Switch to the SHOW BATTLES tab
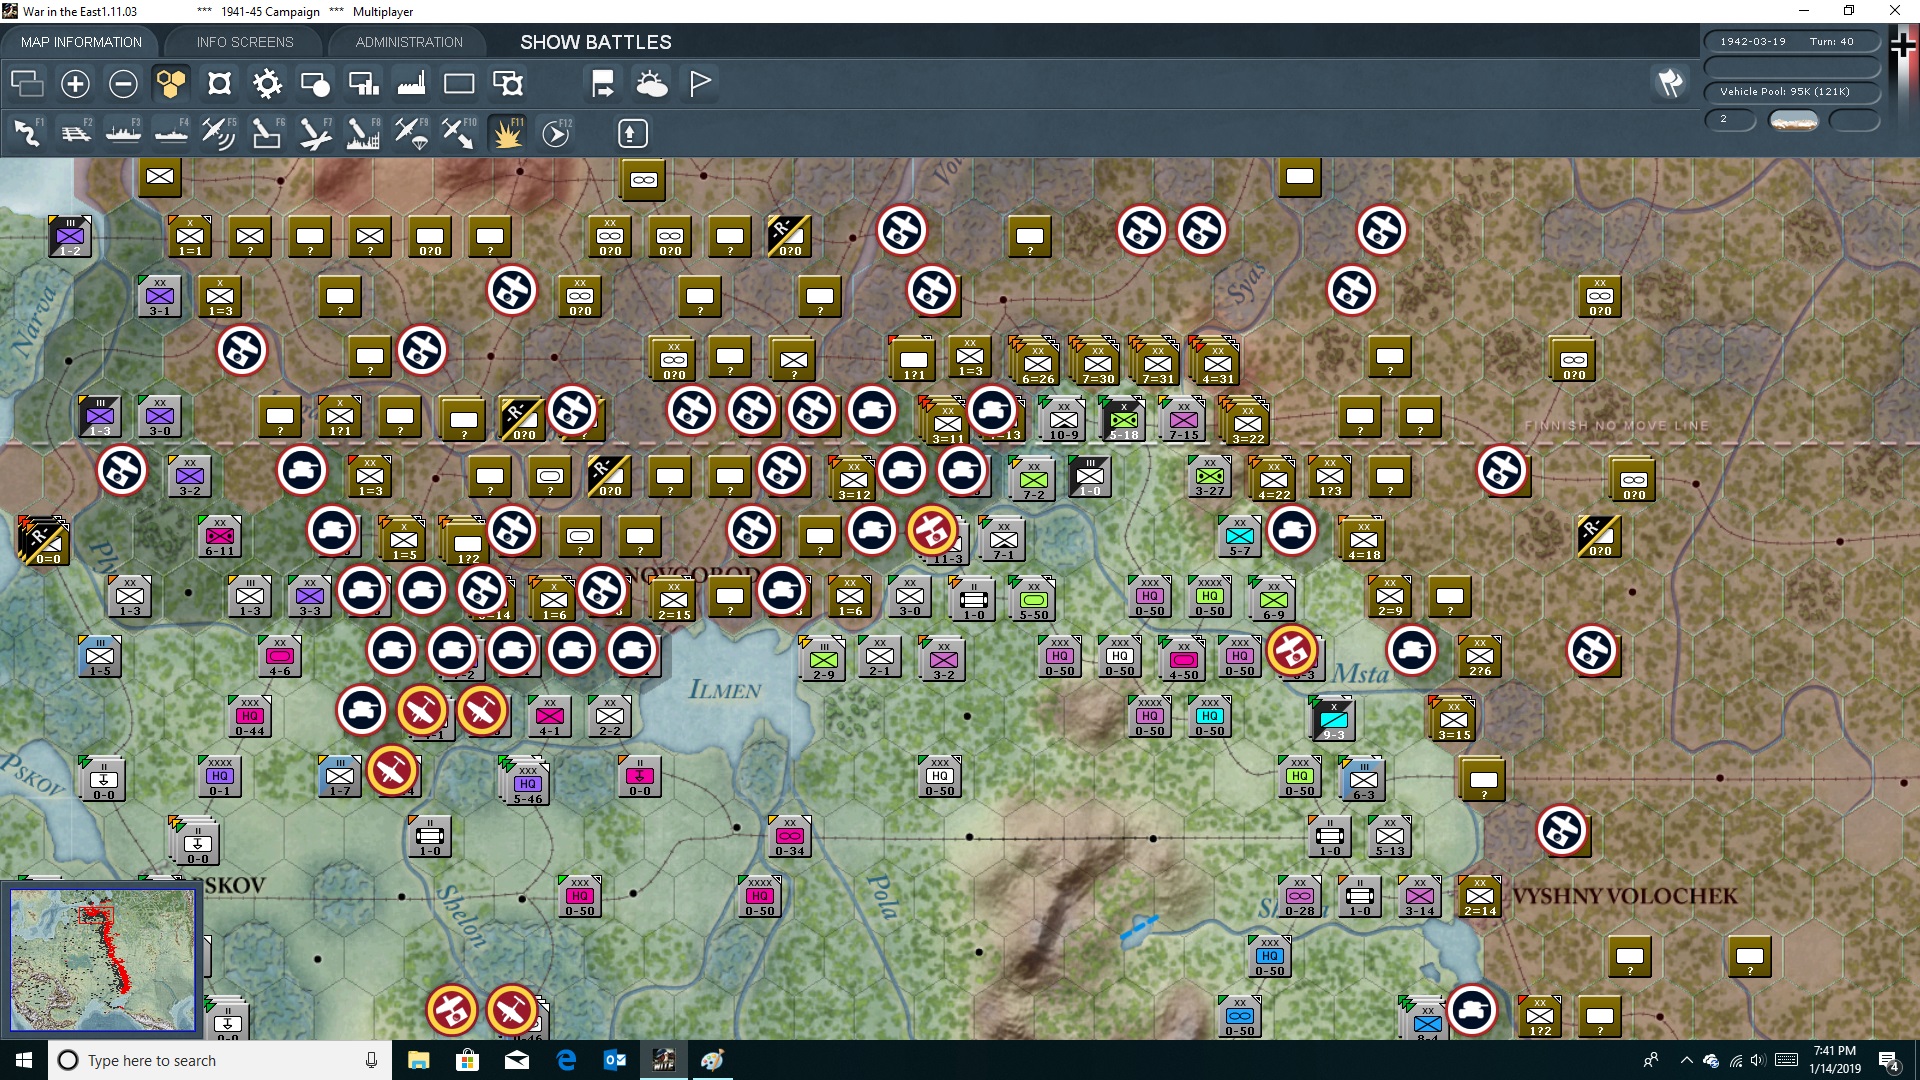 point(594,42)
